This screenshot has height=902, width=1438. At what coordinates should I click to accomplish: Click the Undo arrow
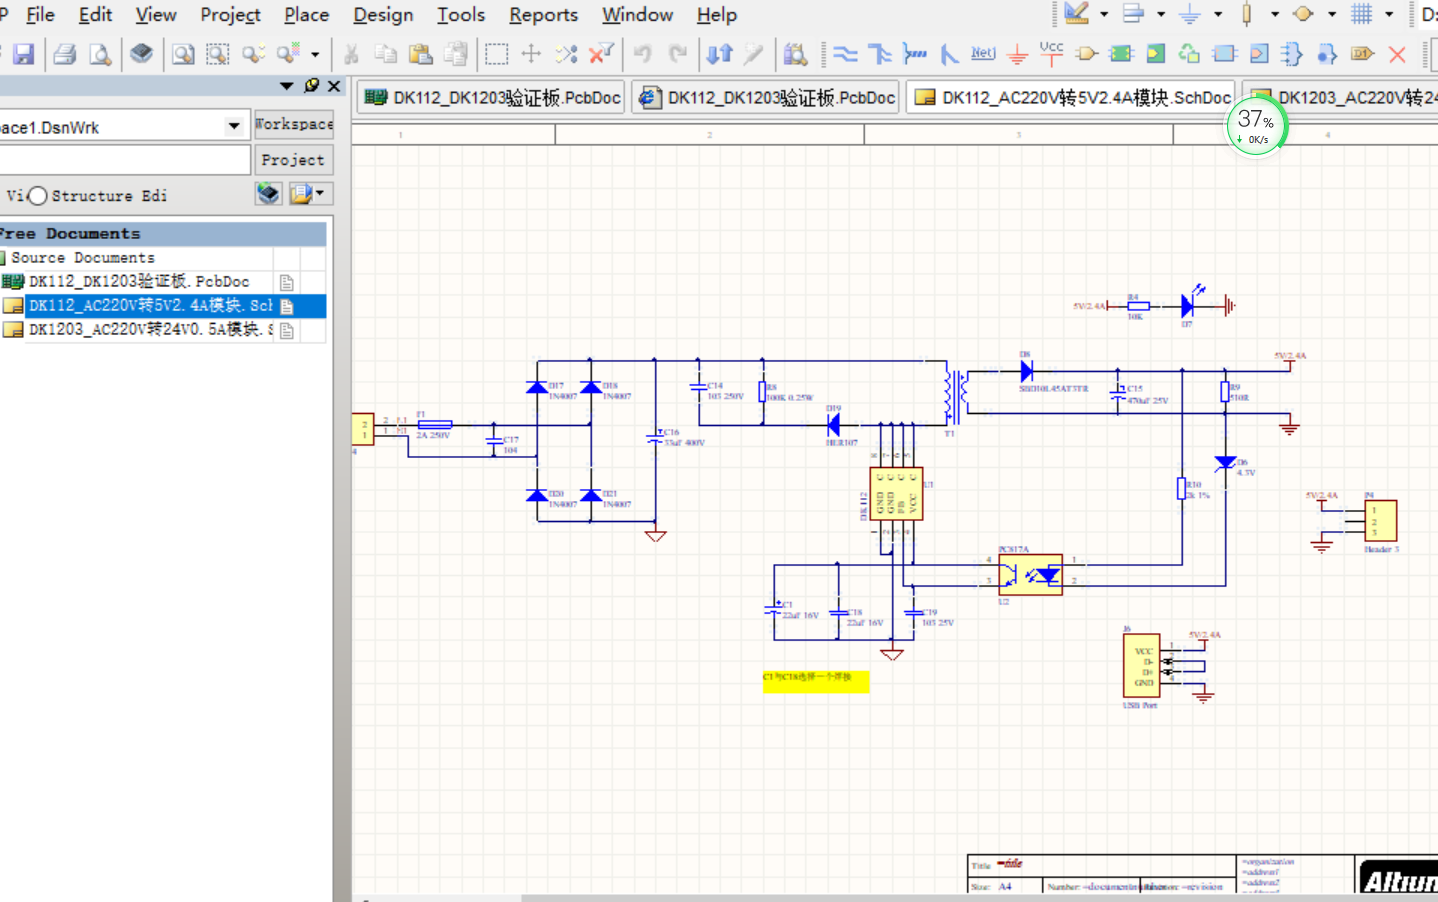click(643, 54)
